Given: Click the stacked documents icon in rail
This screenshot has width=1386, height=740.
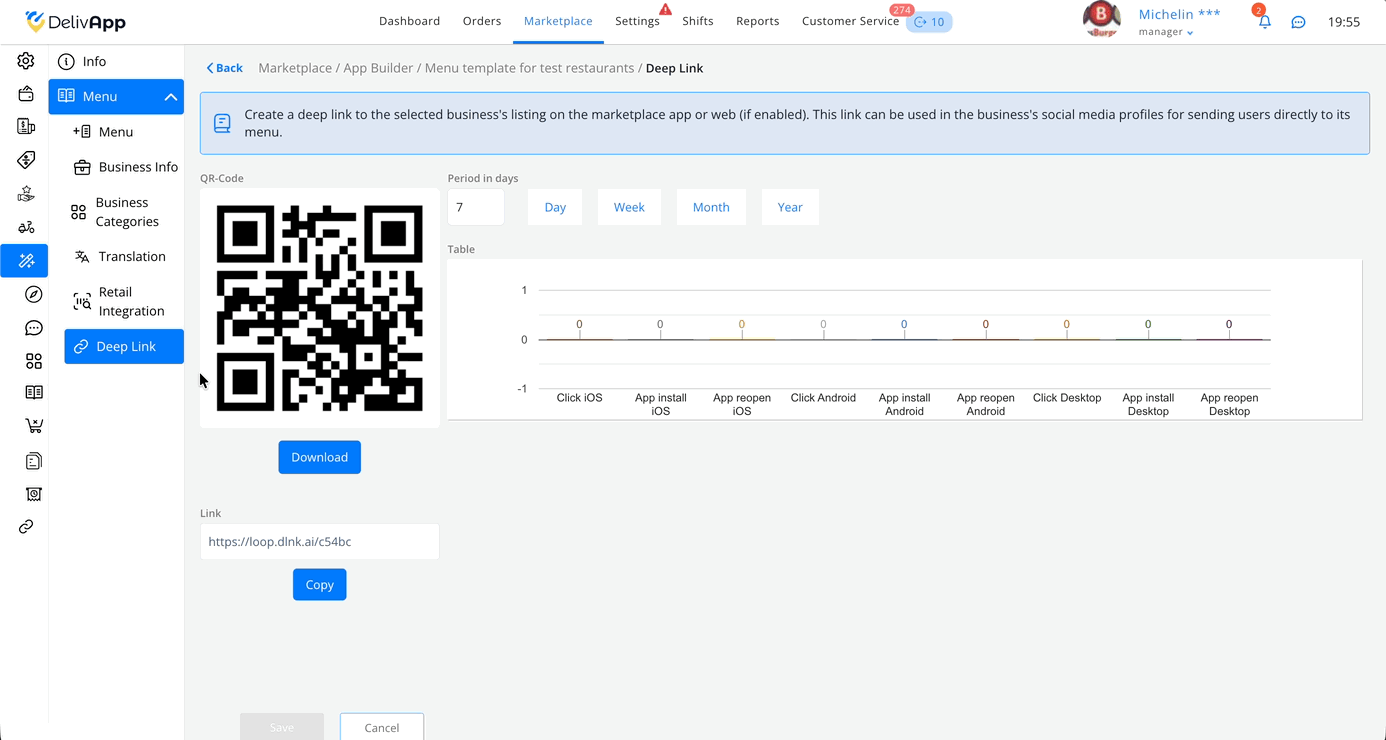Looking at the screenshot, I should tap(33, 461).
